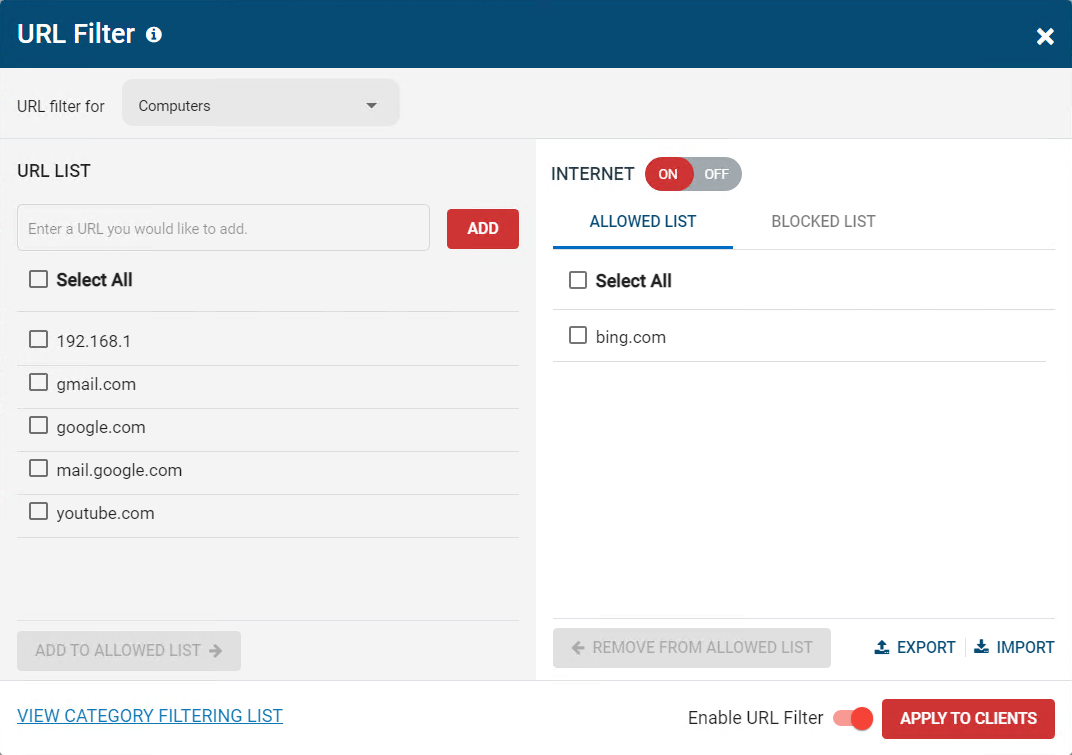This screenshot has height=755, width=1072.
Task: Click APPLY TO CLIENTS button
Action: 968,719
